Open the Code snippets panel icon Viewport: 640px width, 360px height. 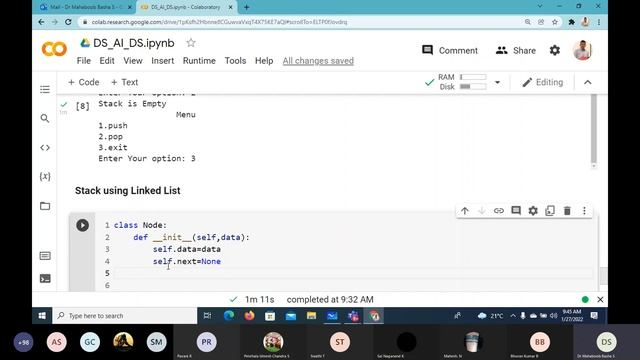point(45,148)
